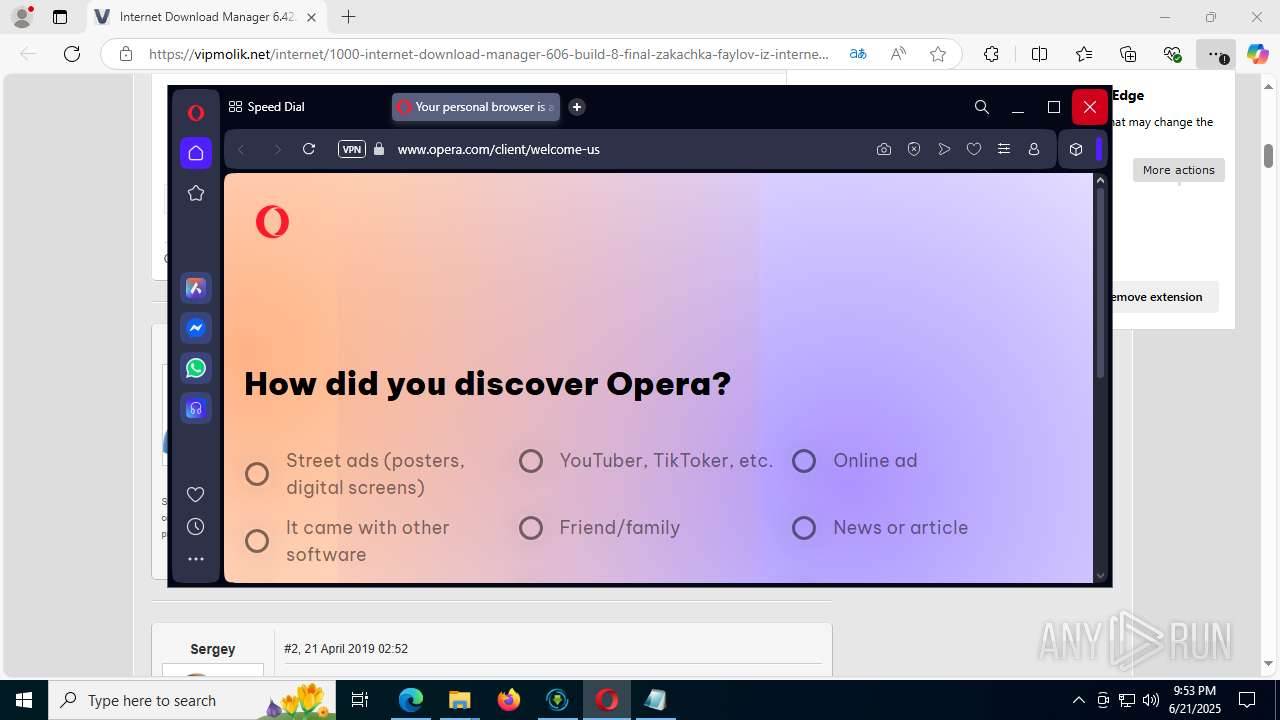This screenshot has height=720, width=1280.
Task: Select 'Your personal browser is' Opera tab
Action: point(476,107)
